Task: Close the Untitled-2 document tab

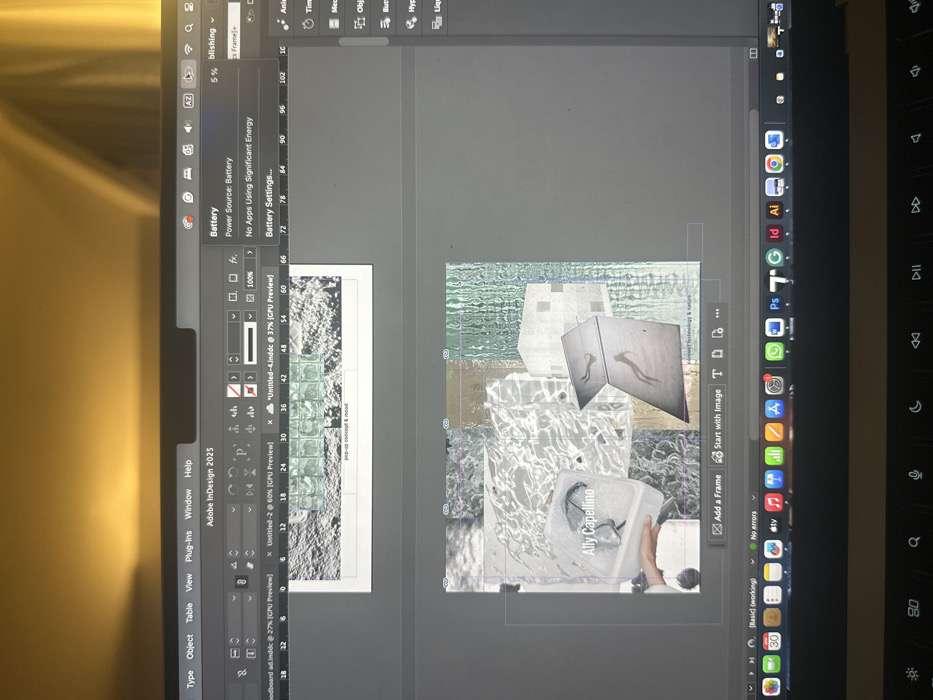Action: (270, 553)
